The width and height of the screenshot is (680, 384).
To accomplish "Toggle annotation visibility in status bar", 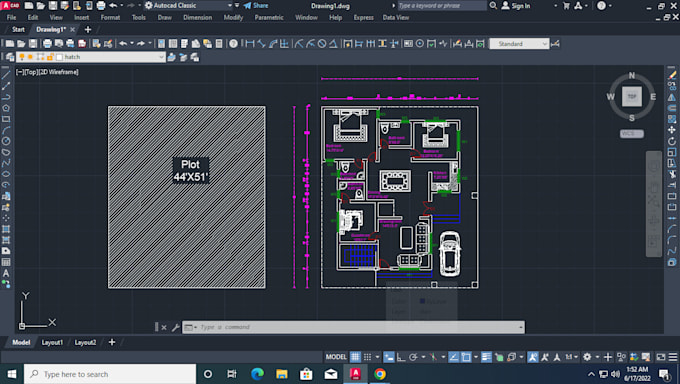I will (x=533, y=357).
